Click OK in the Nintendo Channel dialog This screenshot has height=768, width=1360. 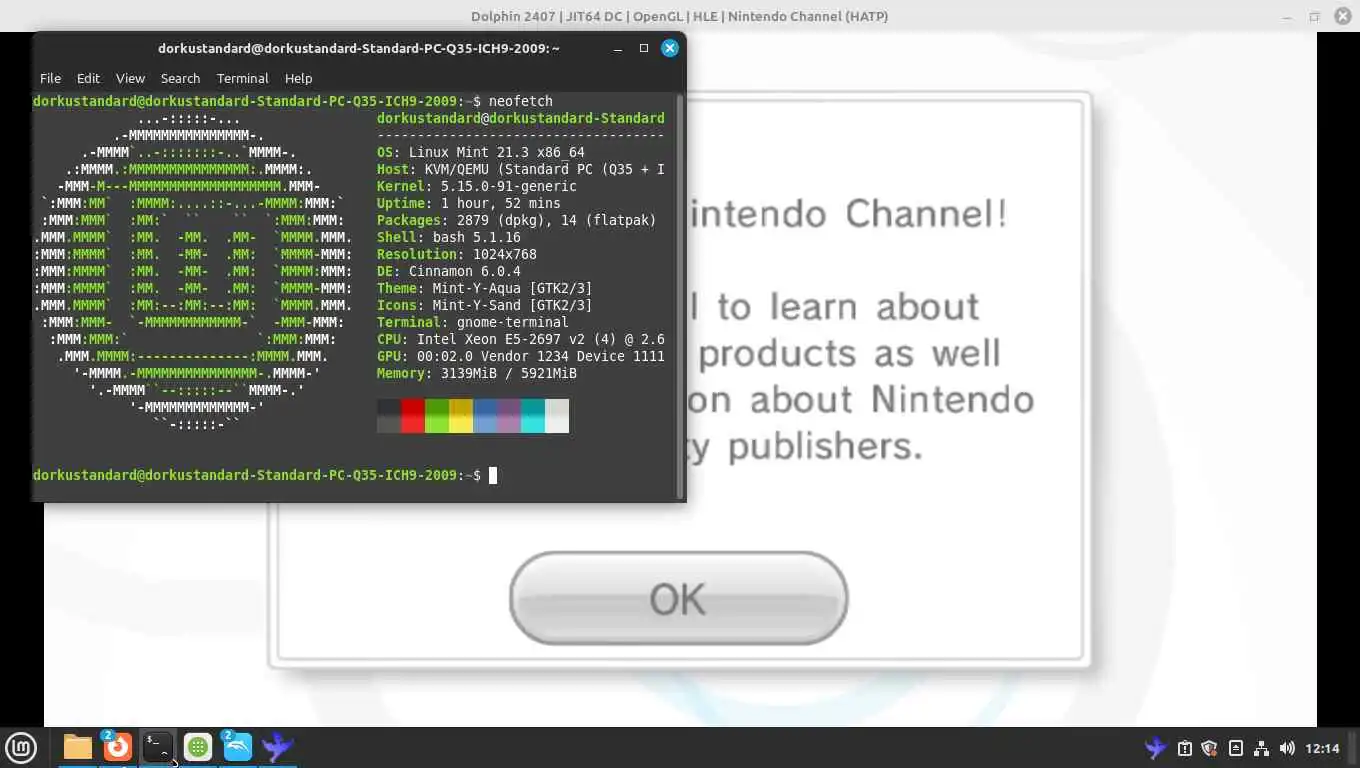pyautogui.click(x=678, y=599)
